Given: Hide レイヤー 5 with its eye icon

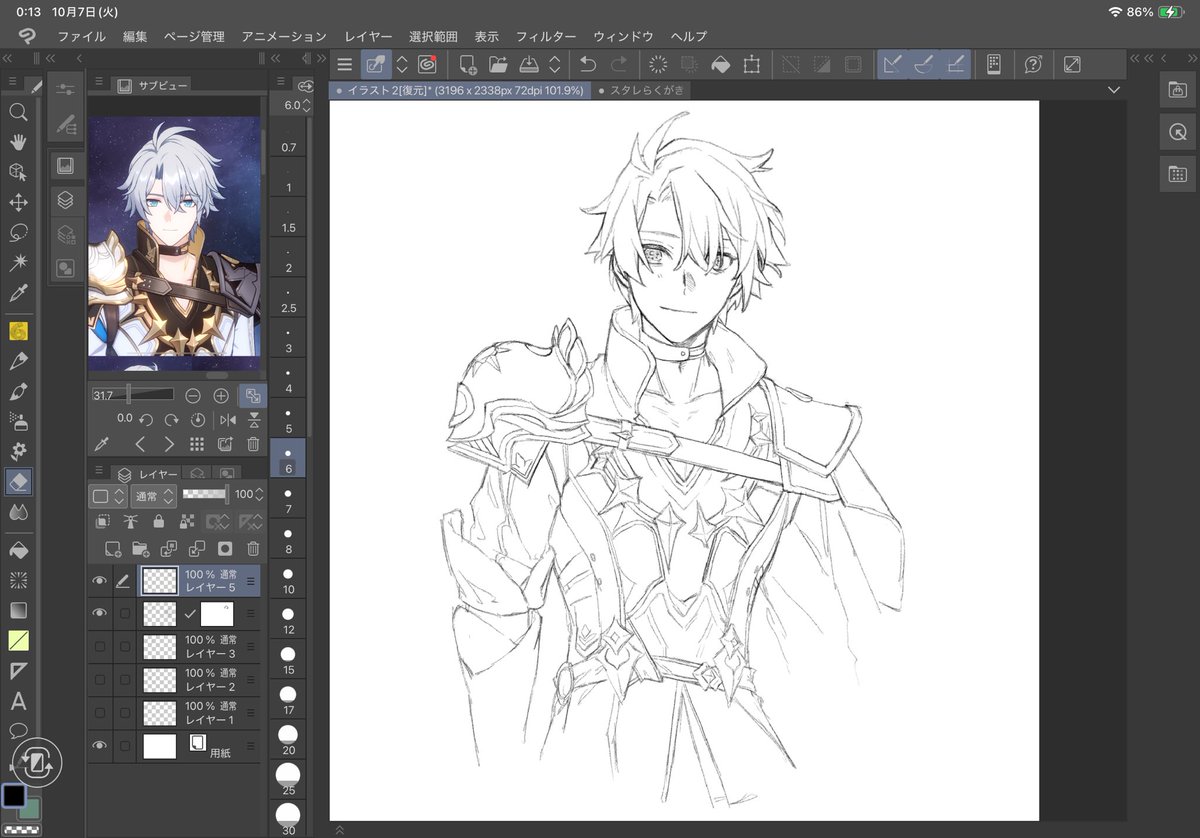Looking at the screenshot, I should [99, 580].
